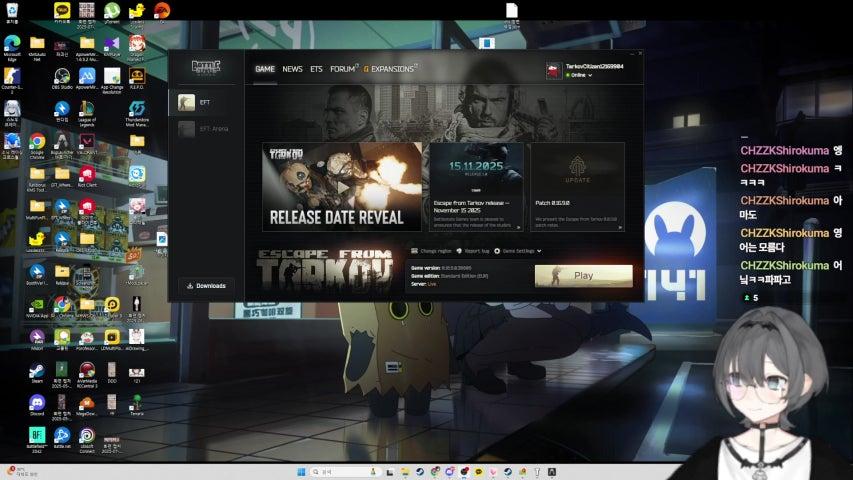Select EFT: Arena in the game list
This screenshot has width=853, height=480.
click(206, 129)
